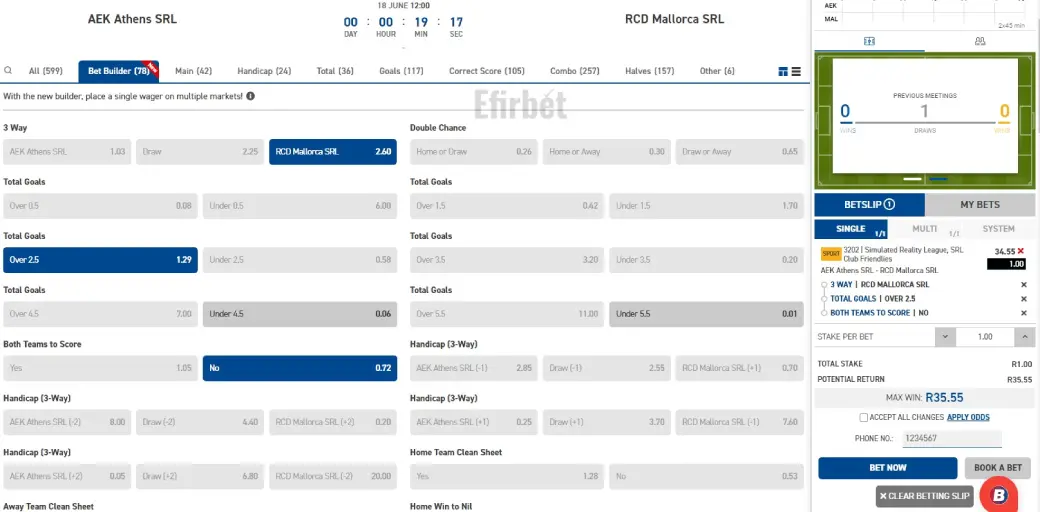This screenshot has height=512, width=1040.
Task: Select Under 2.5 Total Goals 0.58
Action: 300,260
